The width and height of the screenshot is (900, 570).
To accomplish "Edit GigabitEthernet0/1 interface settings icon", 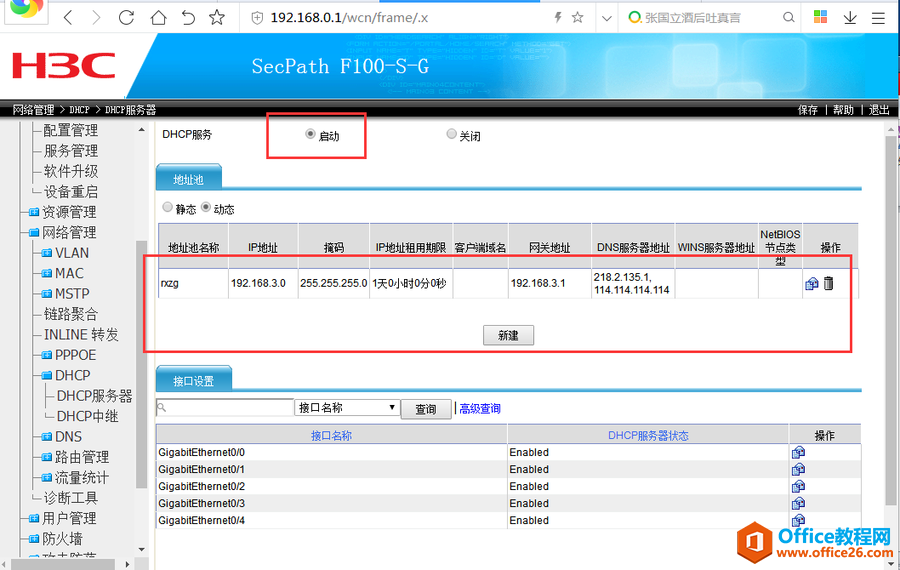I will (x=798, y=470).
